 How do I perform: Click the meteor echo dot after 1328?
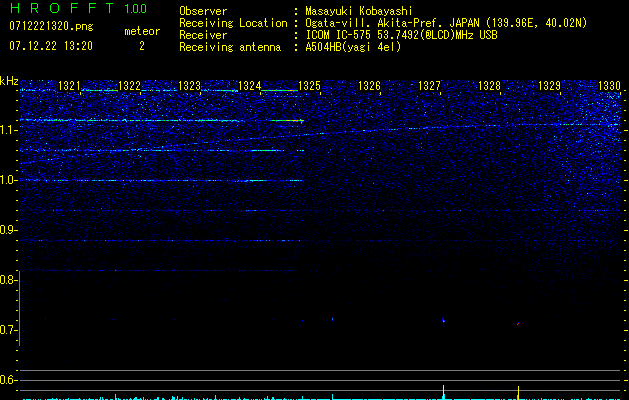518,323
